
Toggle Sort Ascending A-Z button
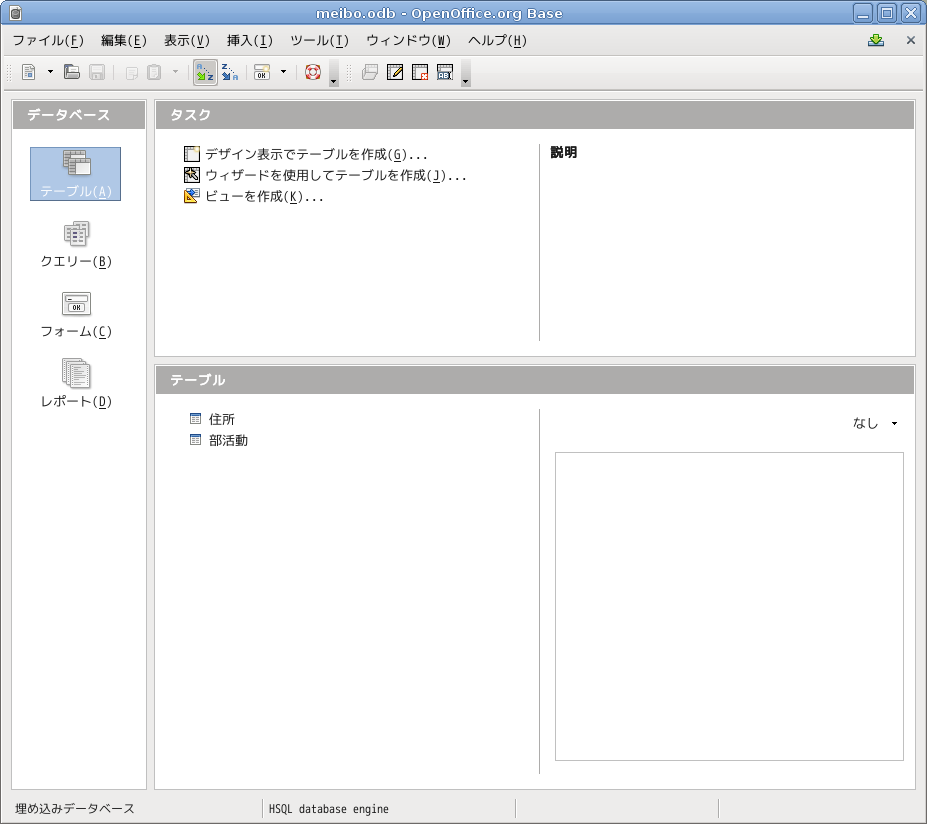coord(205,72)
